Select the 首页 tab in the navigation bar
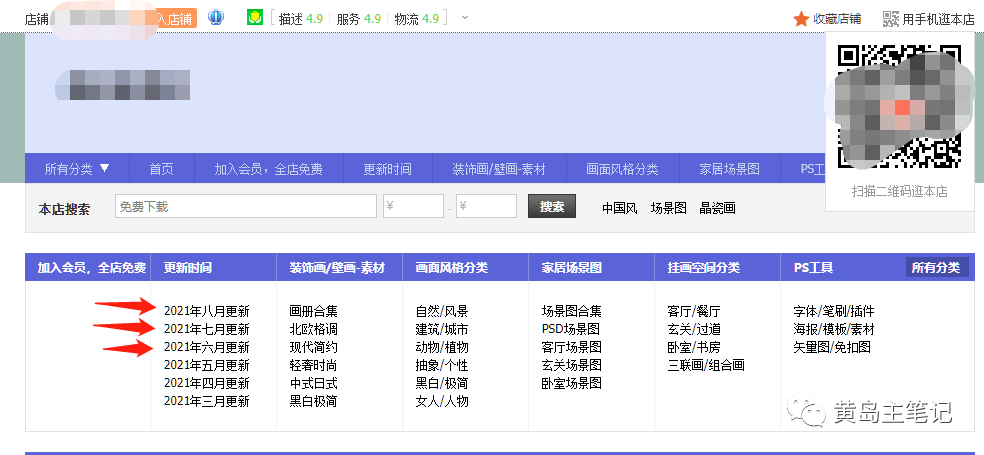The image size is (984, 455). click(161, 169)
